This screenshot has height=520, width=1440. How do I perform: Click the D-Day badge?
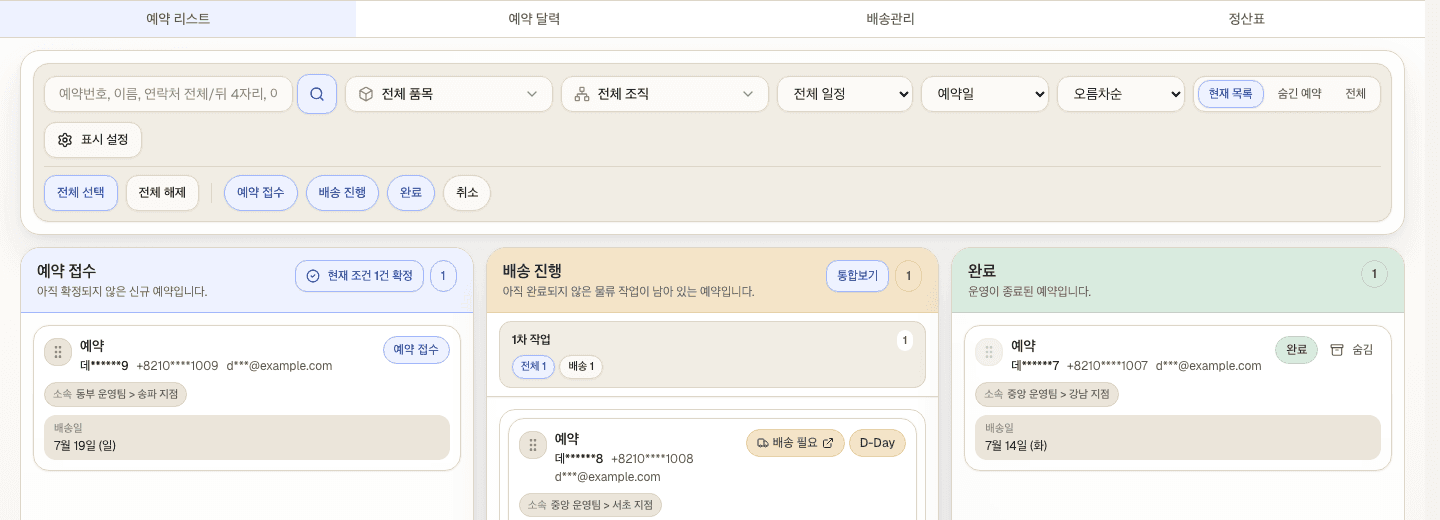point(877,443)
